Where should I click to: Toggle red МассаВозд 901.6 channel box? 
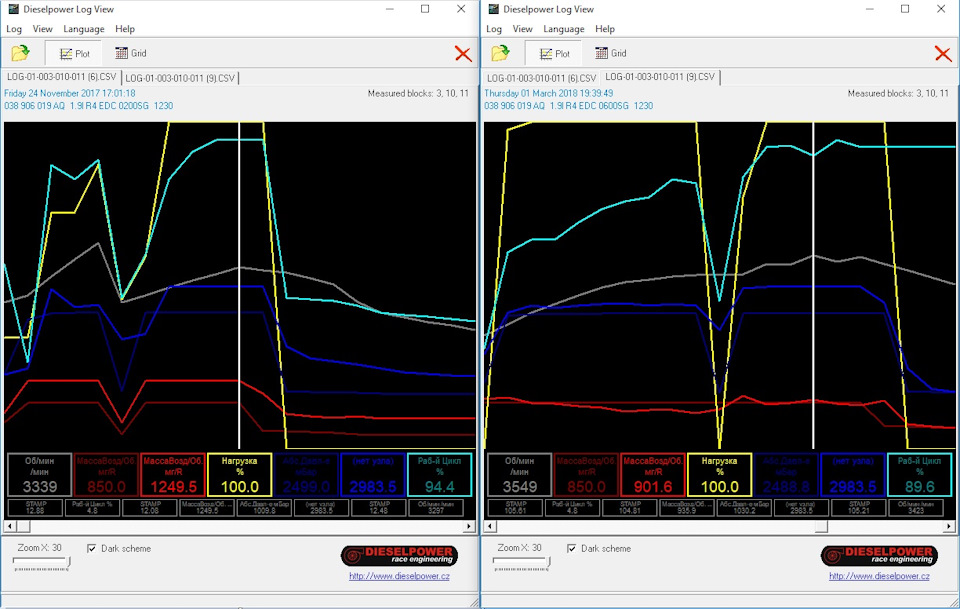click(653, 474)
